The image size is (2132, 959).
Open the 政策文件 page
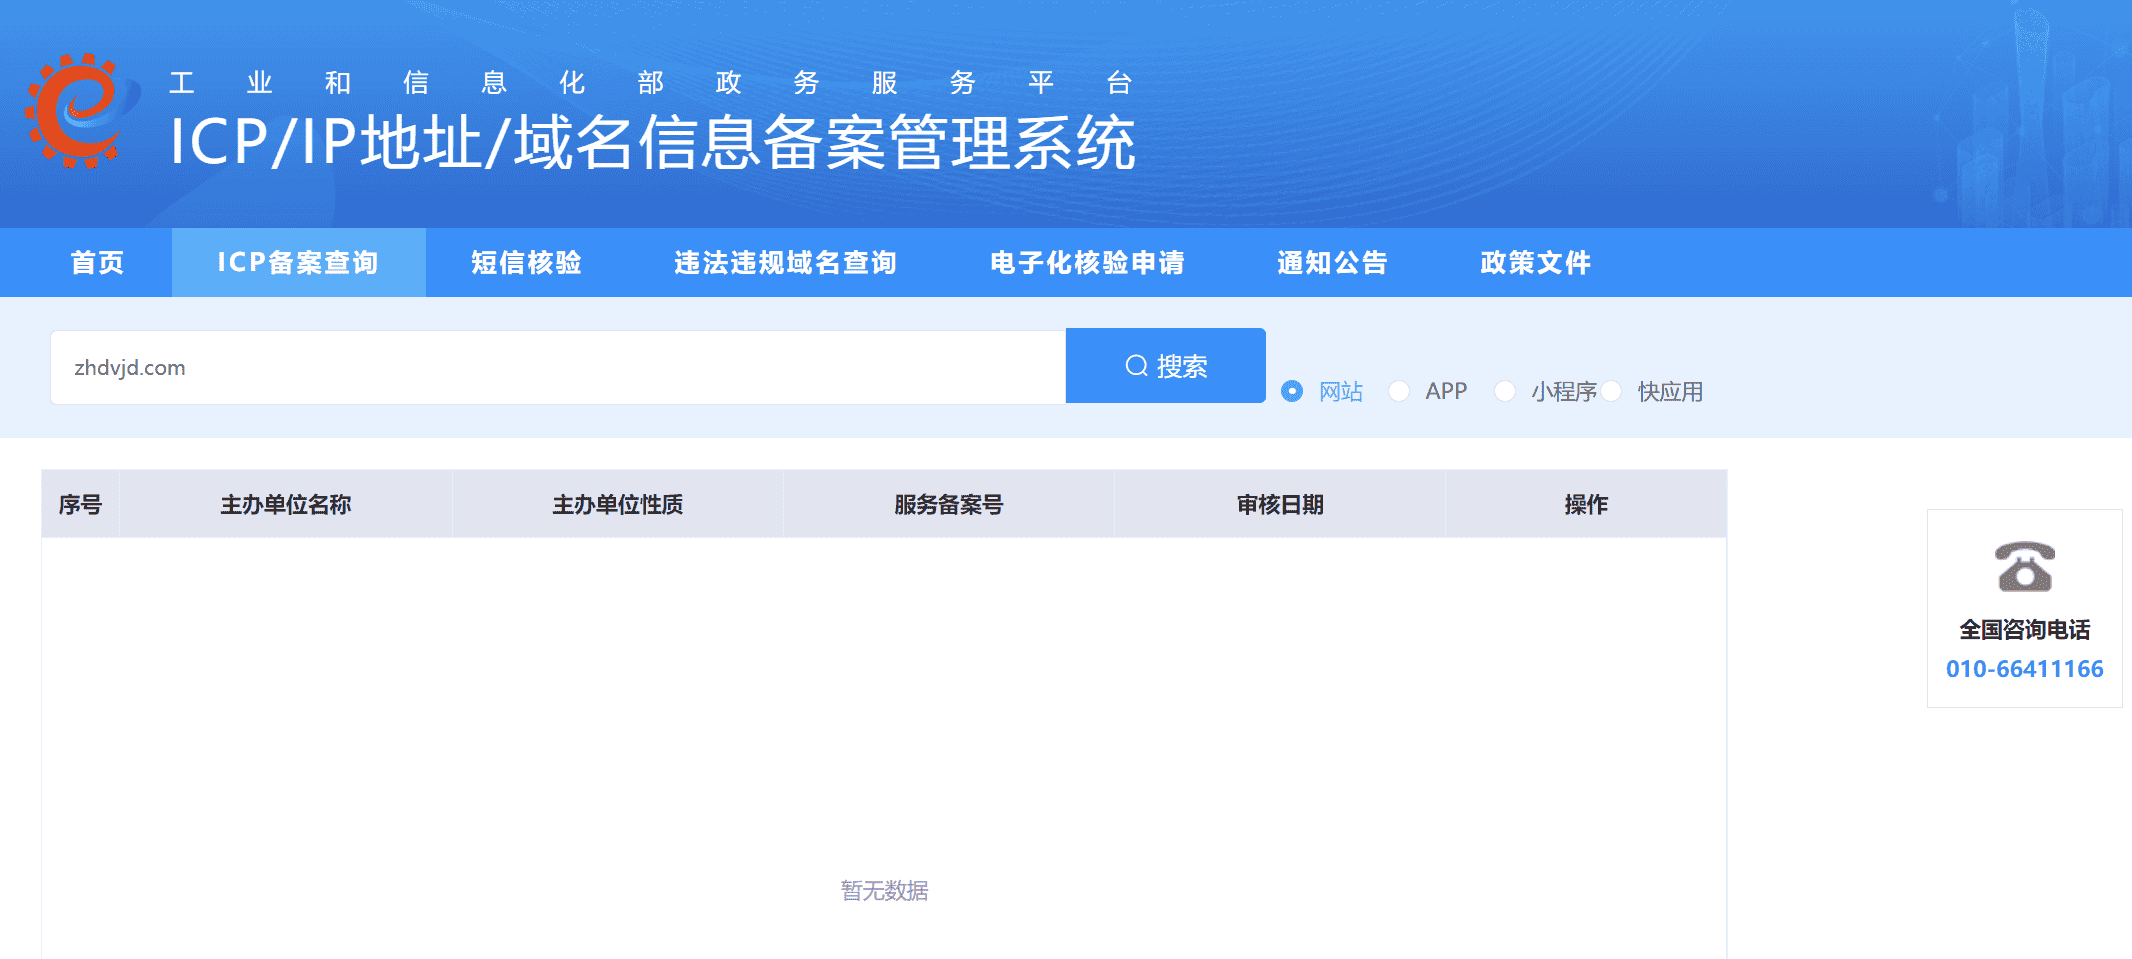[x=1534, y=262]
